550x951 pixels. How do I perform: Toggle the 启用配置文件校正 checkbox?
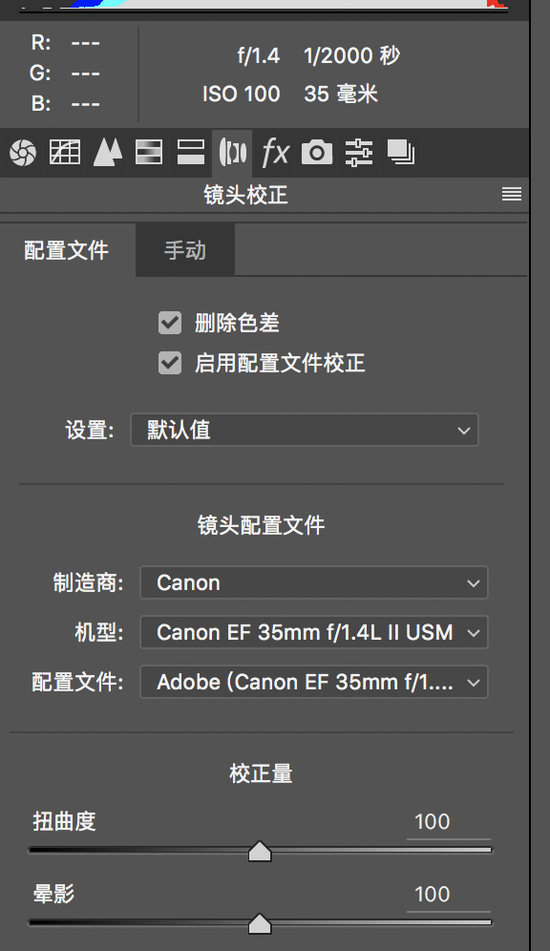pos(170,363)
